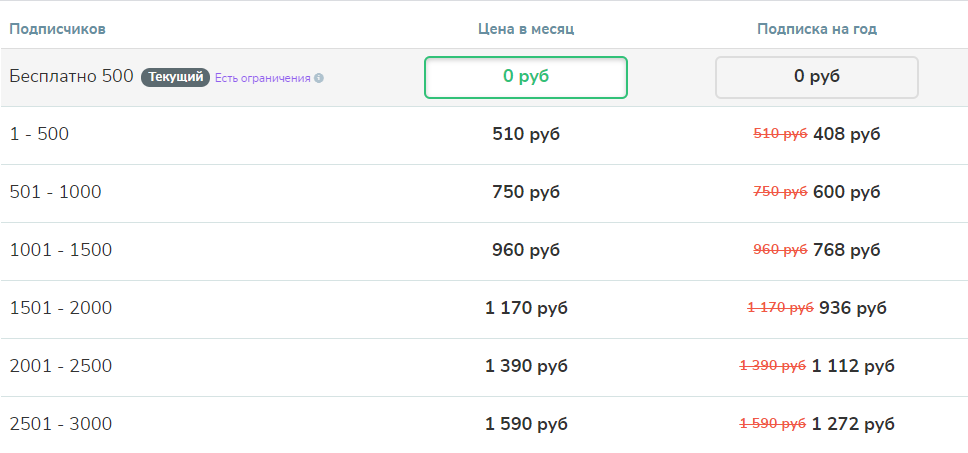968x453 pixels.
Task: Select the green 0 руб monthly button
Action: pyautogui.click(x=526, y=77)
